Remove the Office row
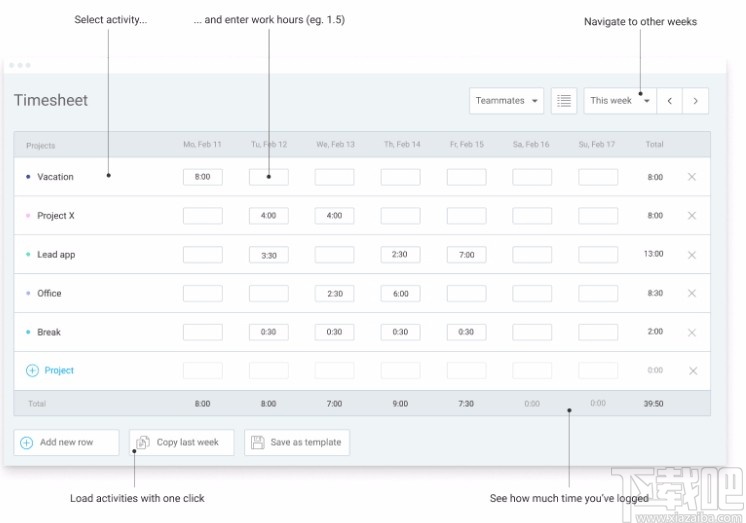 [x=692, y=294]
